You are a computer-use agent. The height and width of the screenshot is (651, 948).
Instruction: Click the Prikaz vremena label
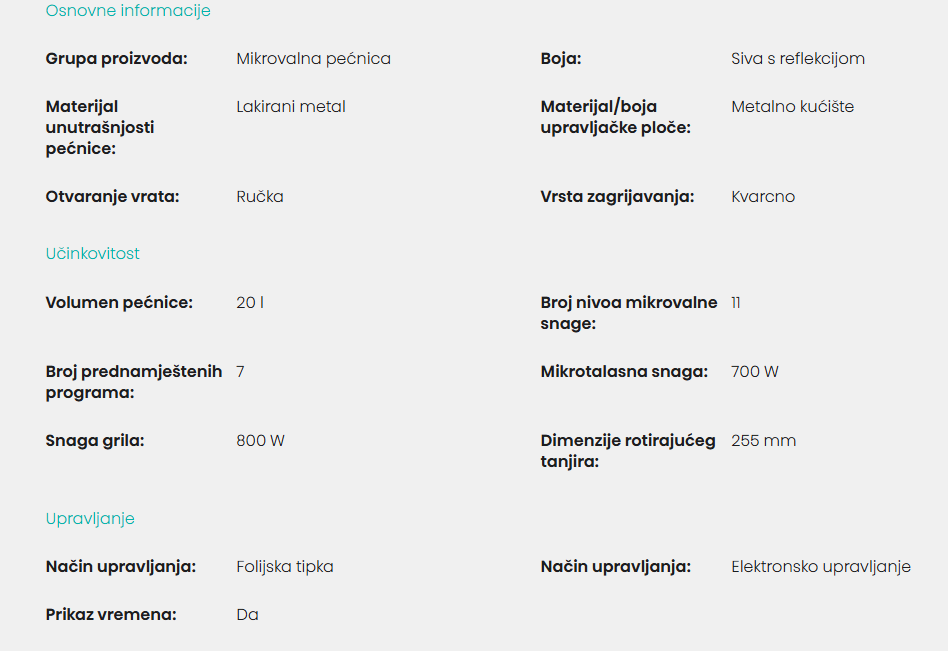coord(111,614)
